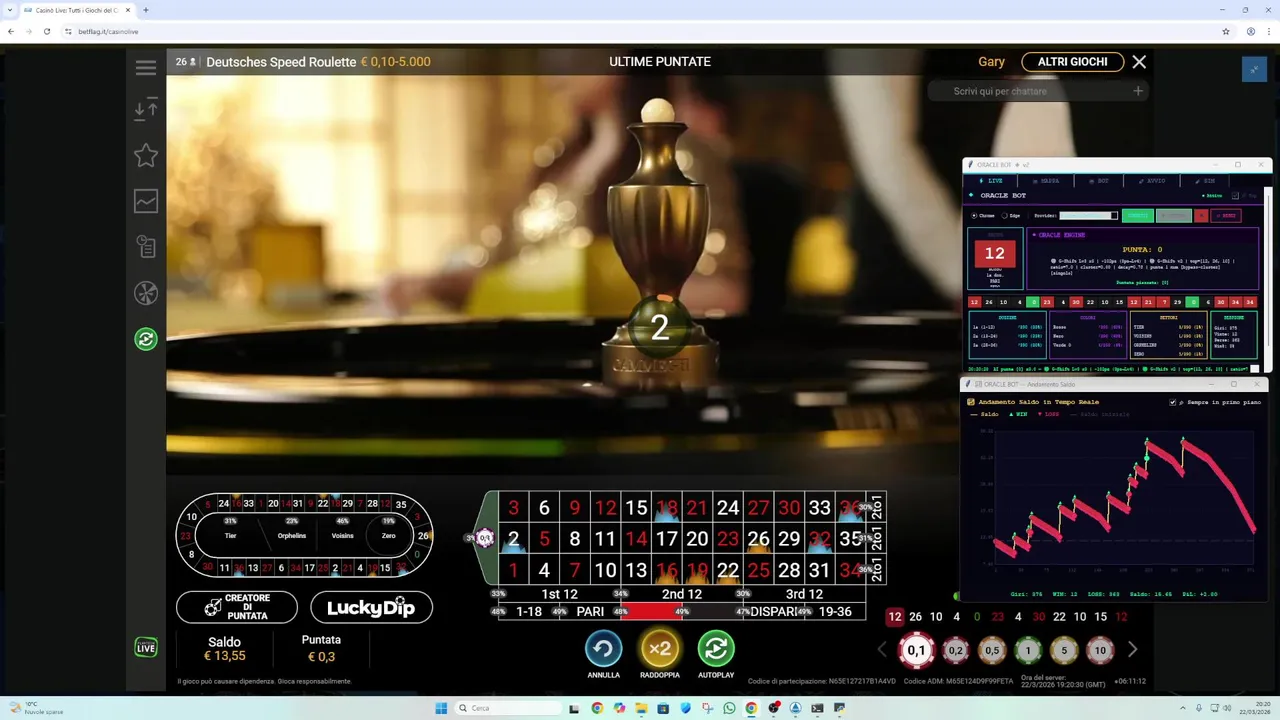Image resolution: width=1280 pixels, height=720 pixels.
Task: Bet on 2nd 12 dozen
Action: click(x=681, y=594)
